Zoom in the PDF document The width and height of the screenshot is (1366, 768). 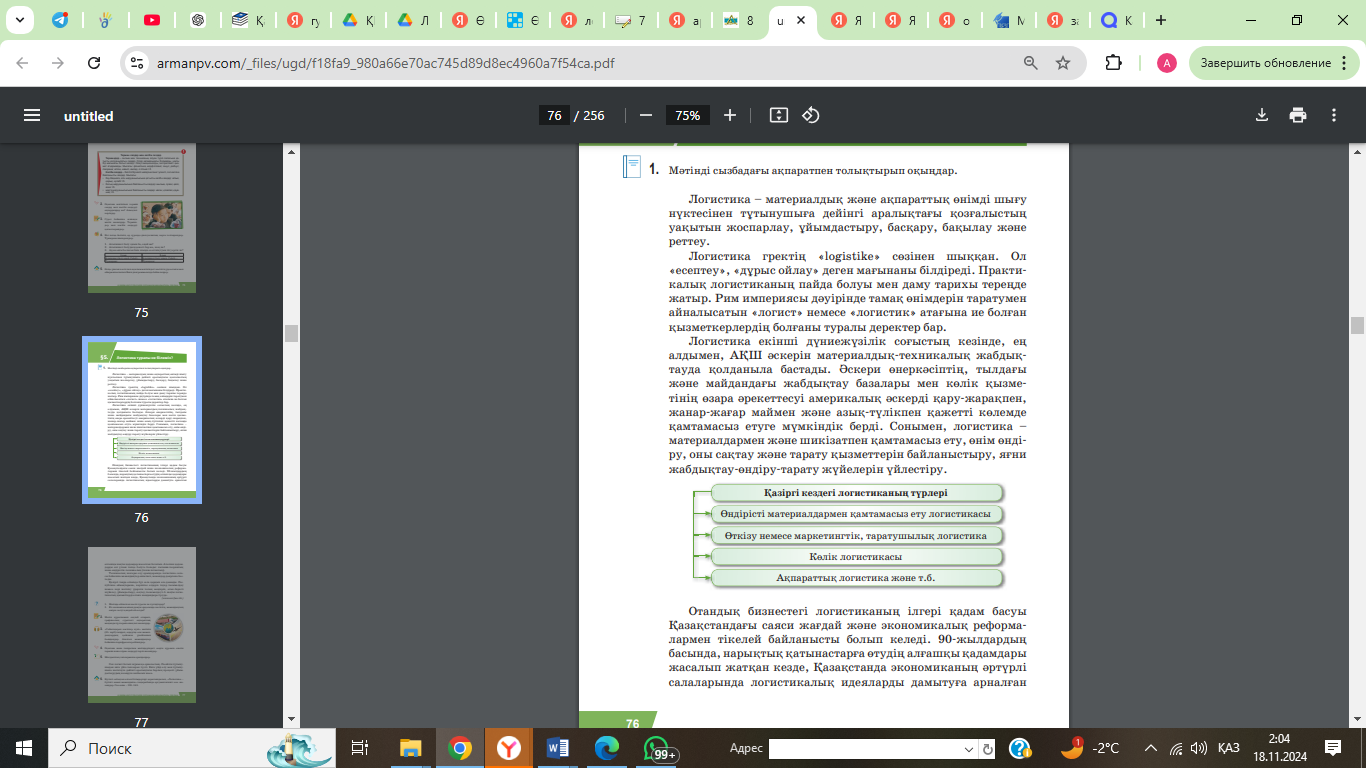(730, 115)
